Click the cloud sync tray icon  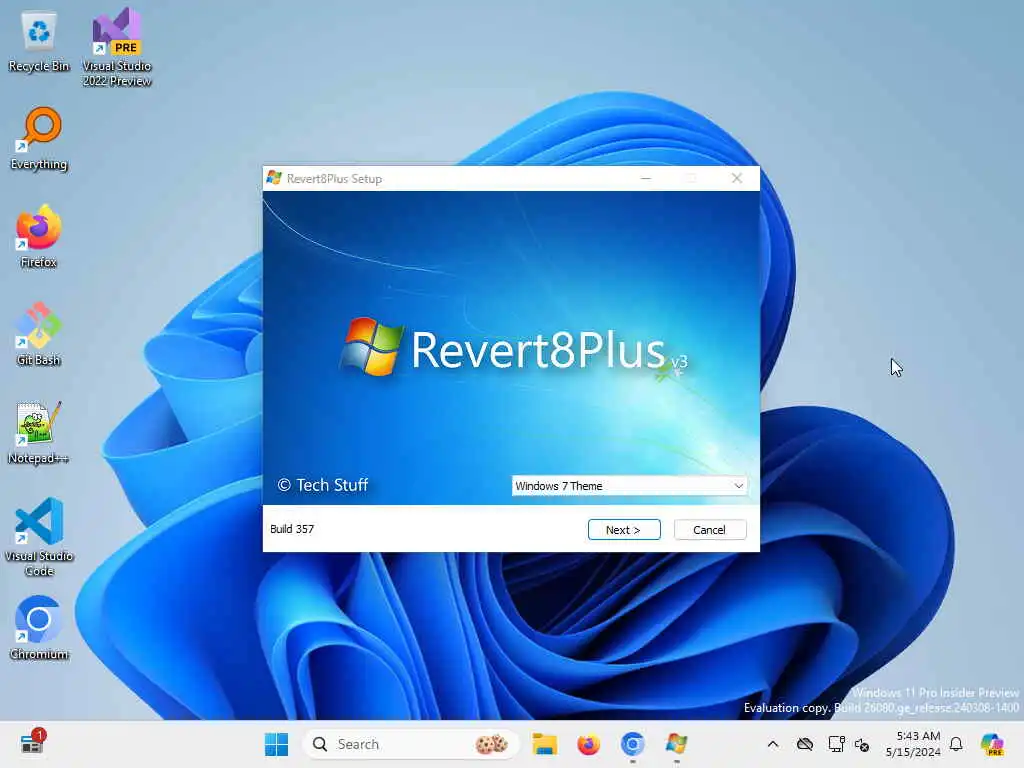[x=805, y=744]
